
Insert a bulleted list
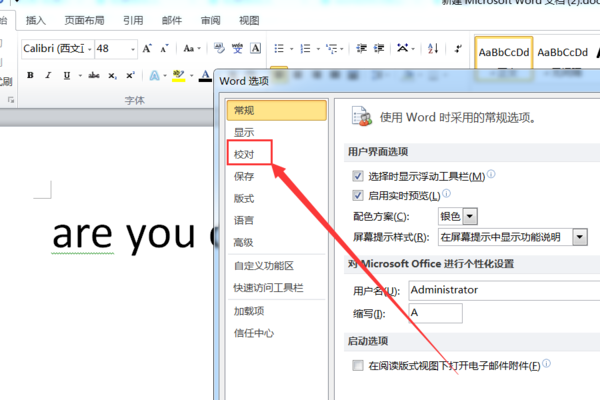point(279,49)
